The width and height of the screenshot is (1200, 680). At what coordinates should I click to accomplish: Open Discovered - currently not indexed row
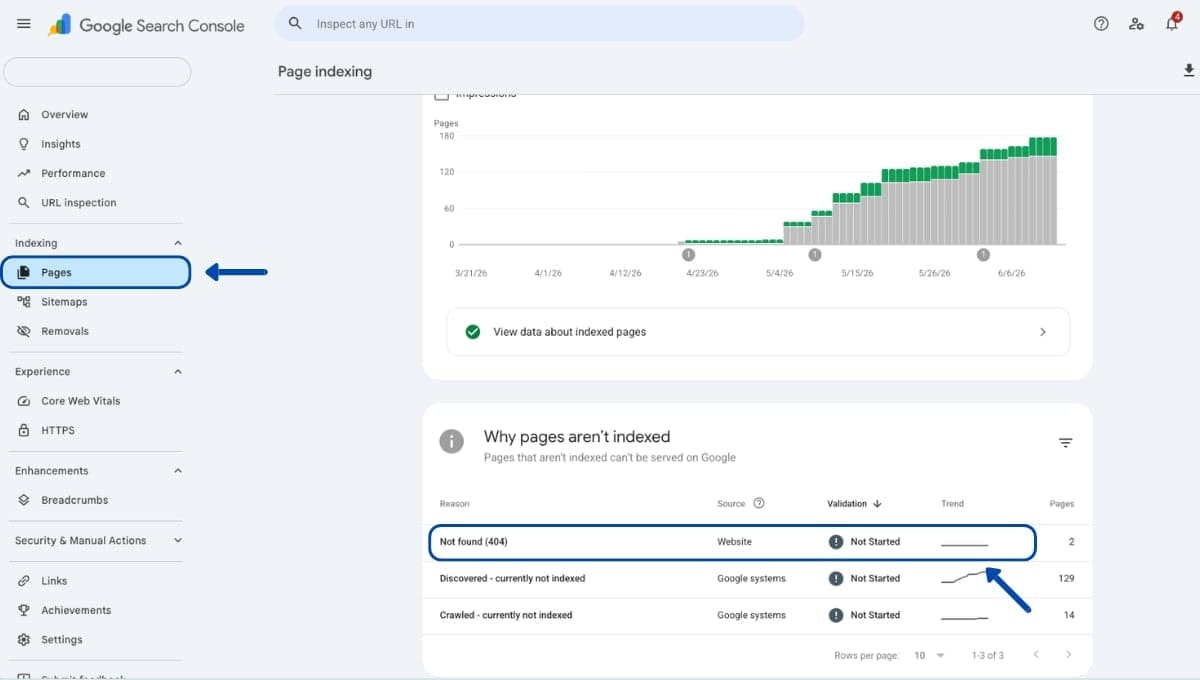pyautogui.click(x=758, y=578)
